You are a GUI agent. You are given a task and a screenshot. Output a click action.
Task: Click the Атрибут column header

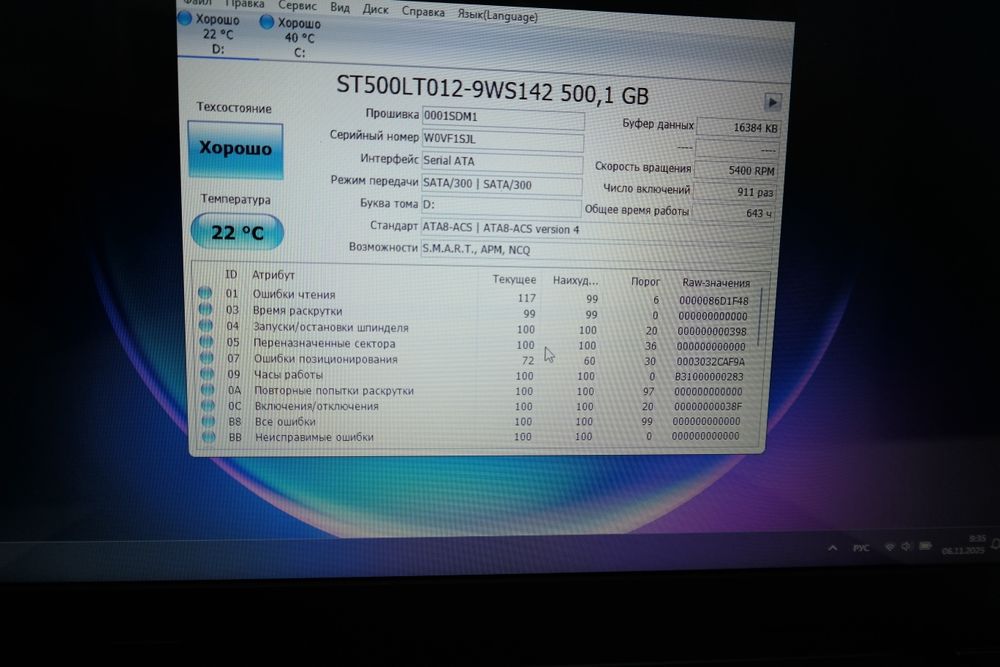click(273, 275)
